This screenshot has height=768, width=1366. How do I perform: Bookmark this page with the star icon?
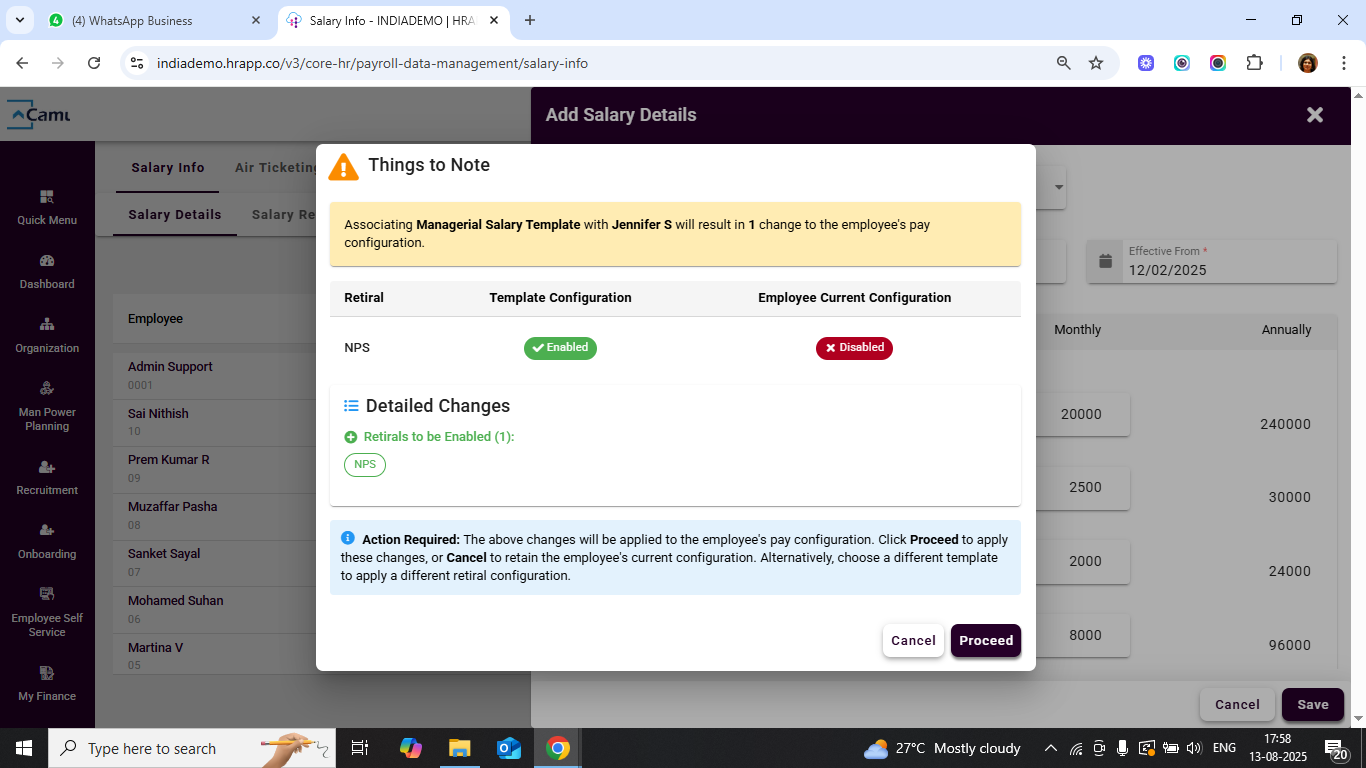point(1096,63)
